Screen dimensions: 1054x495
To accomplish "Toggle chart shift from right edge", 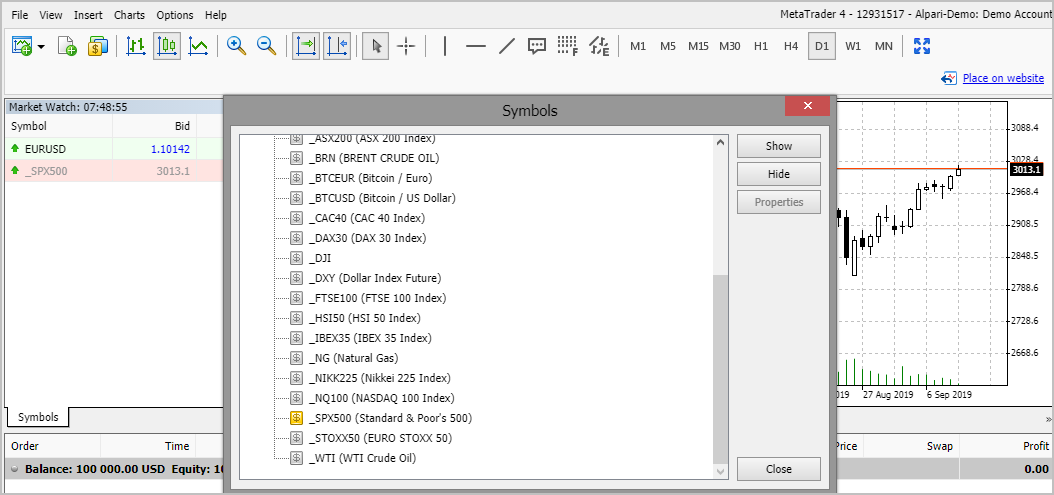I will [337, 46].
